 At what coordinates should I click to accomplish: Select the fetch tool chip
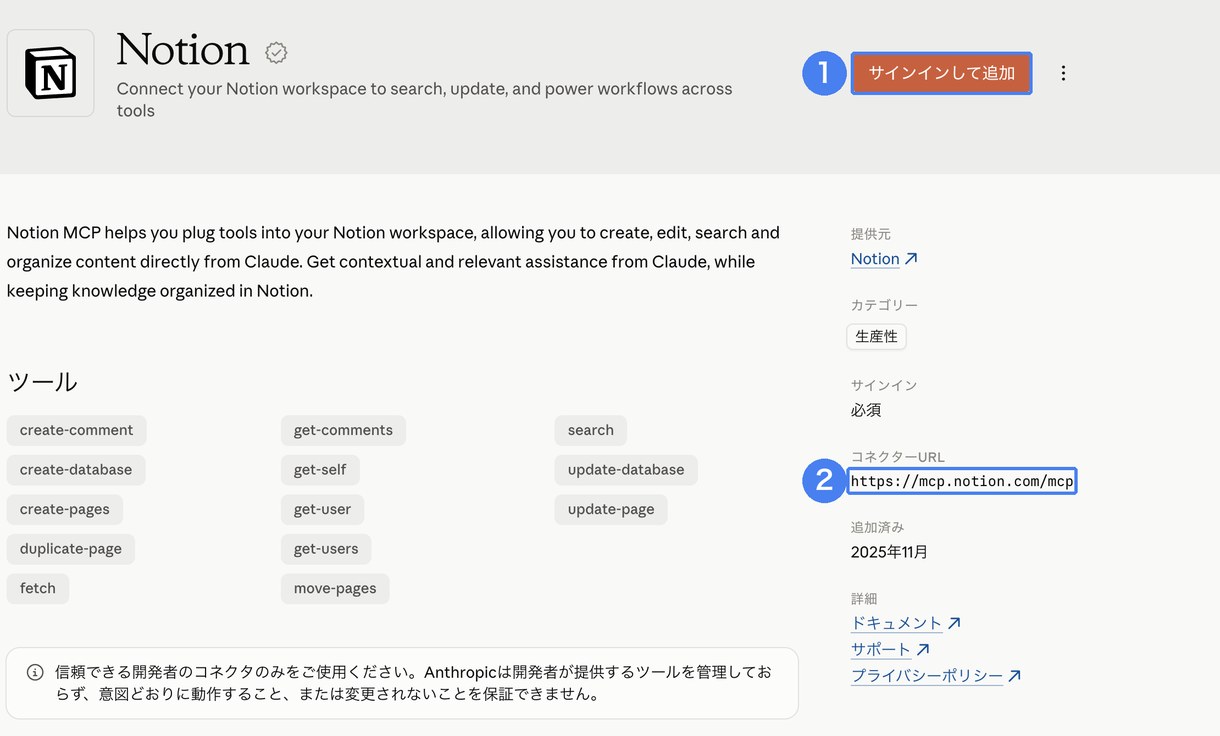(x=38, y=588)
